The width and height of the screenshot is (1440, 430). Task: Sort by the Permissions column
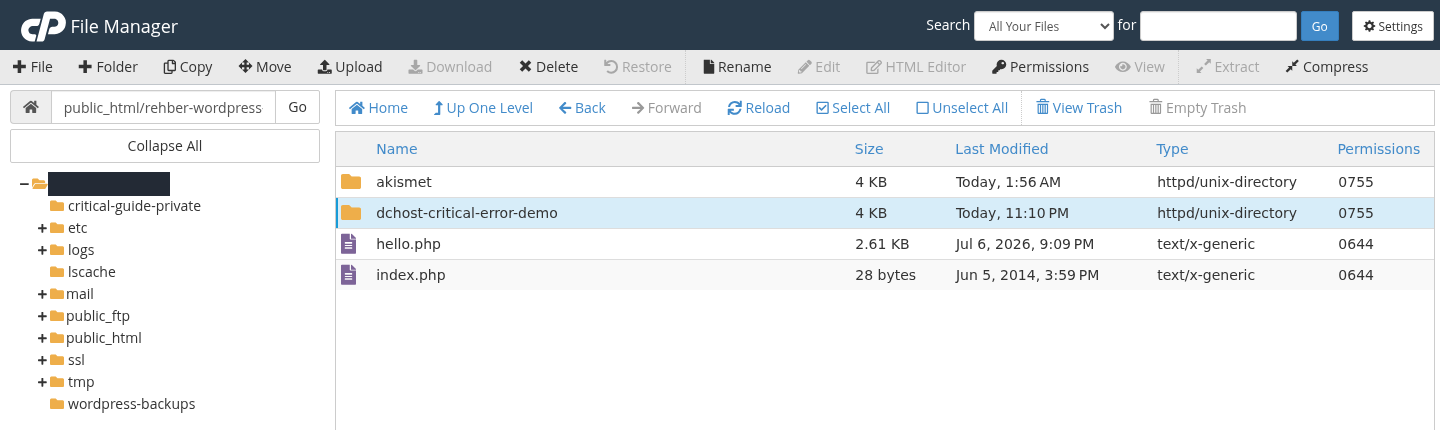click(1378, 149)
